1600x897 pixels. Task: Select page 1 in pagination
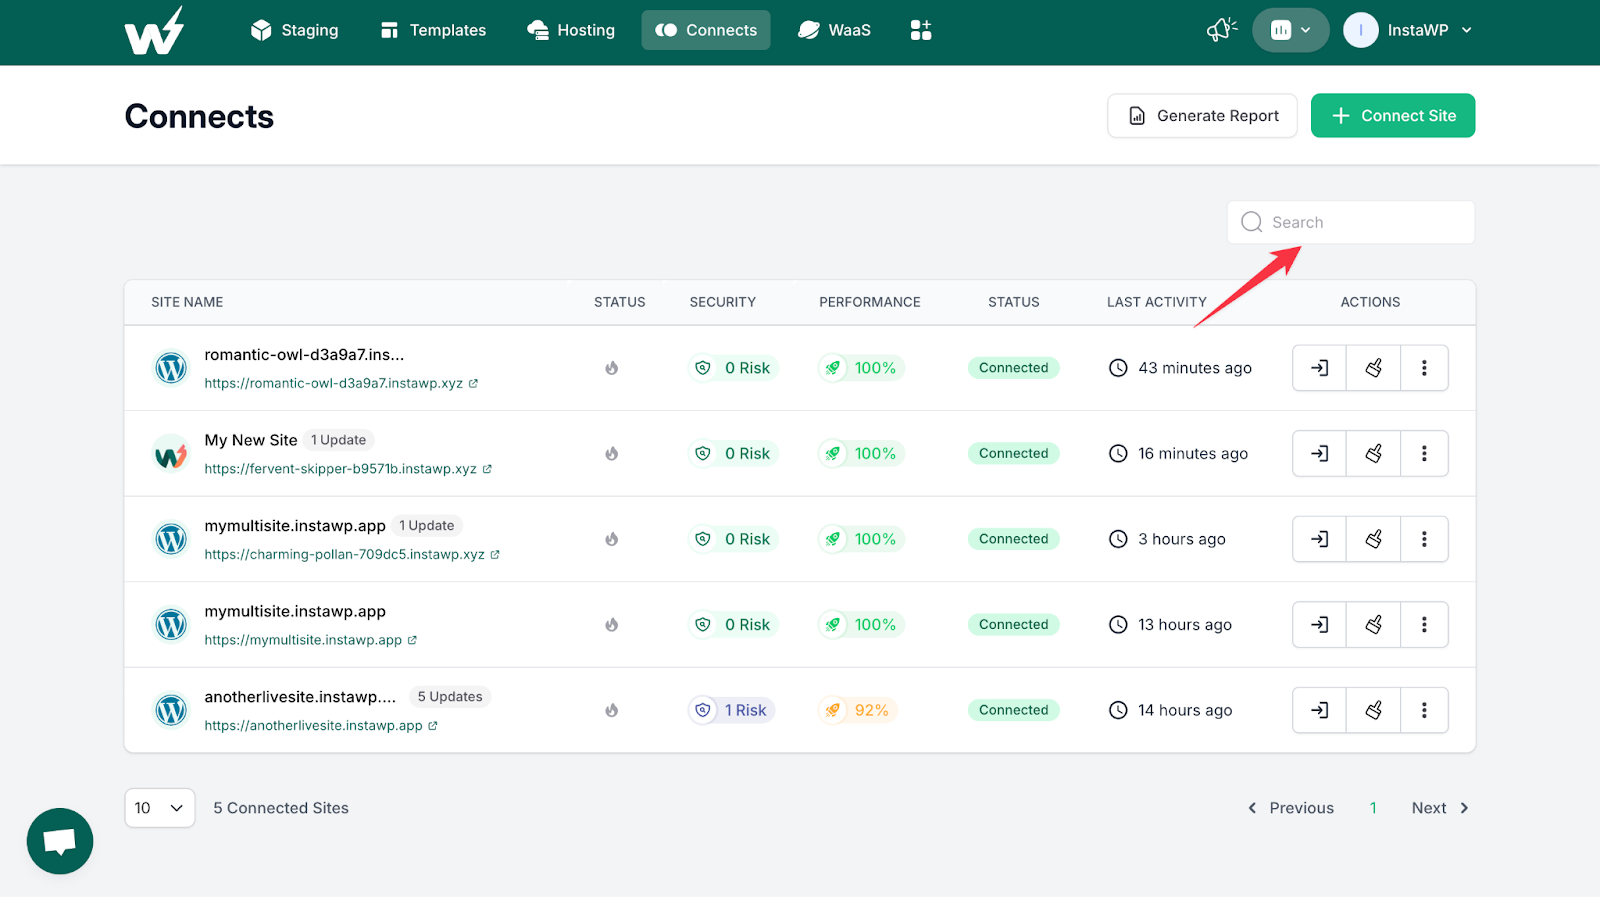coord(1373,808)
